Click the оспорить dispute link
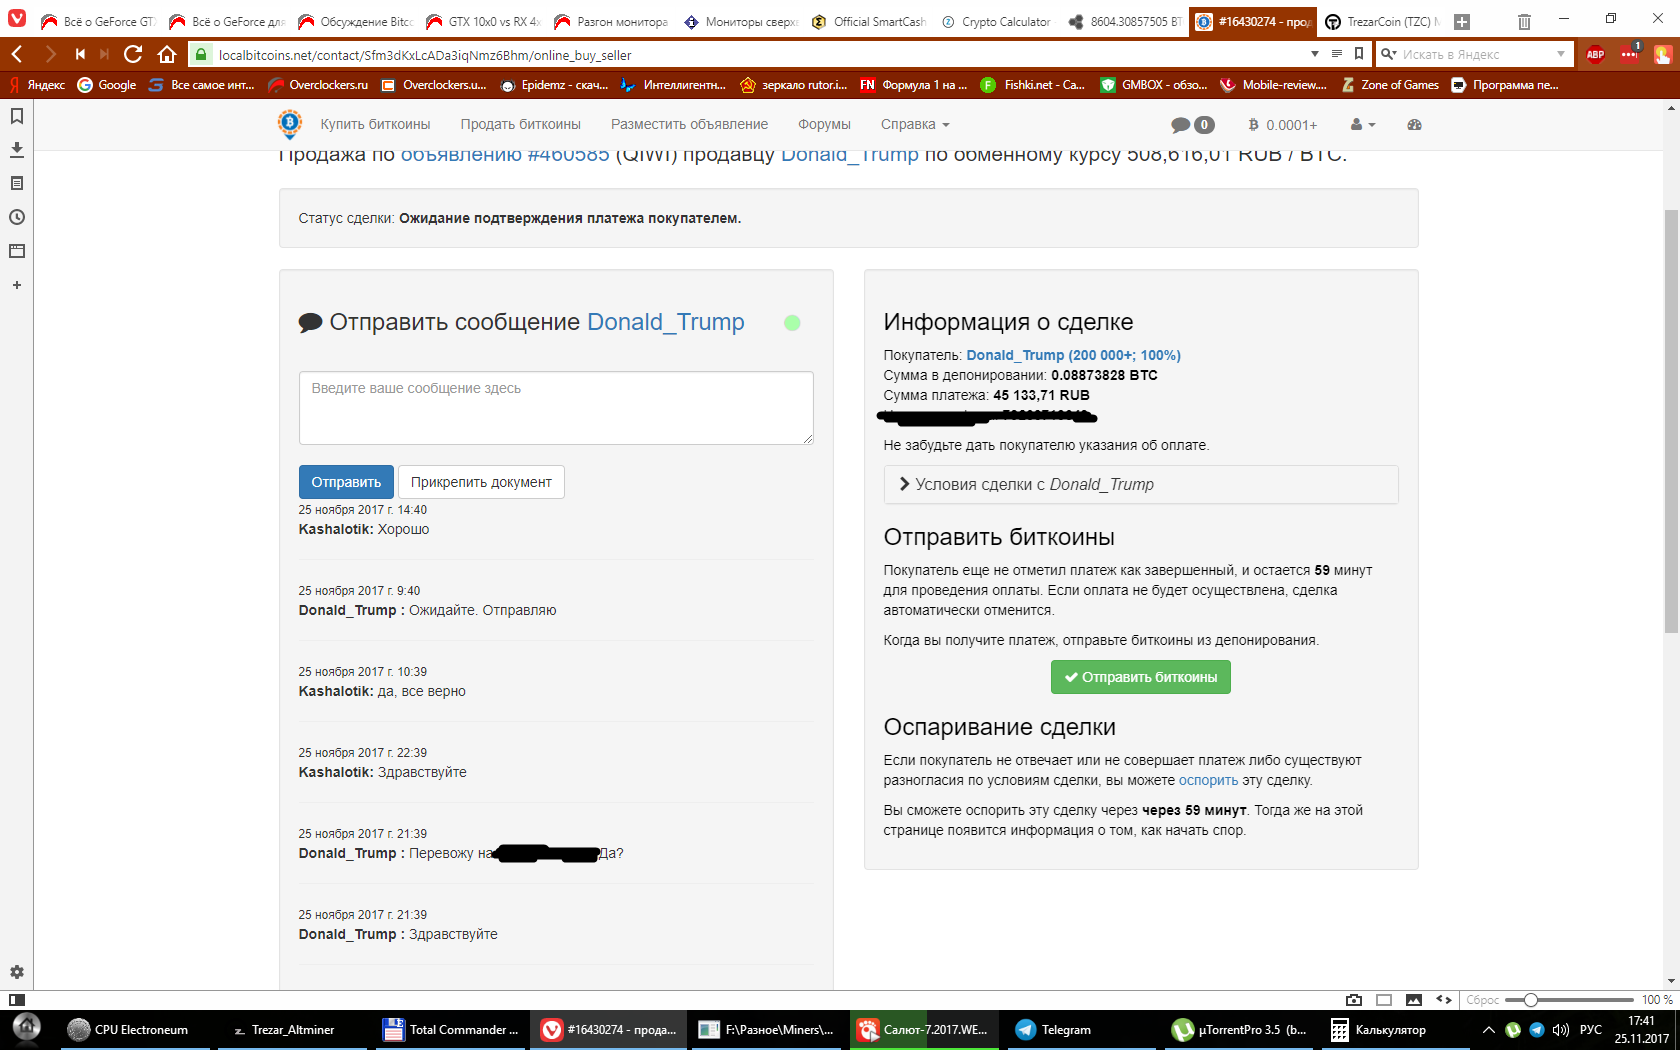The height and width of the screenshot is (1050, 1680). [x=1208, y=781]
